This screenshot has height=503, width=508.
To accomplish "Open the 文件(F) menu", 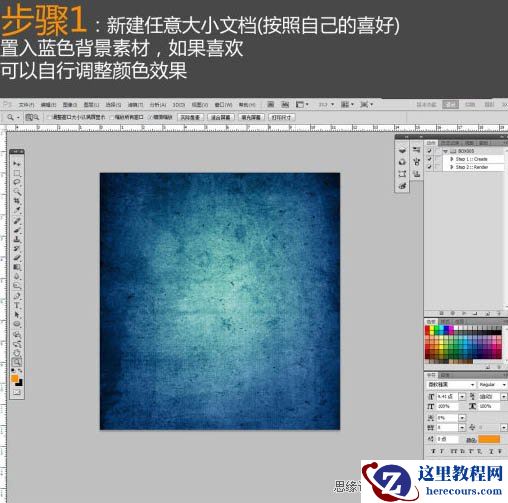I will pyautogui.click(x=27, y=105).
